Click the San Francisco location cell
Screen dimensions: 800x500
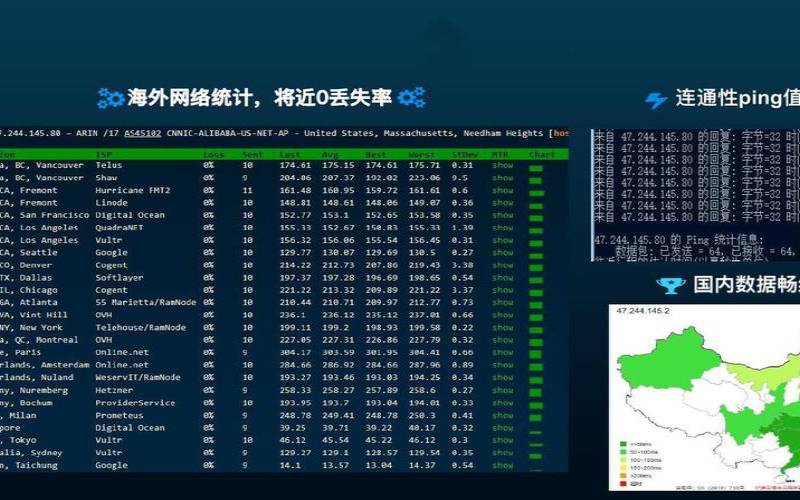point(44,215)
